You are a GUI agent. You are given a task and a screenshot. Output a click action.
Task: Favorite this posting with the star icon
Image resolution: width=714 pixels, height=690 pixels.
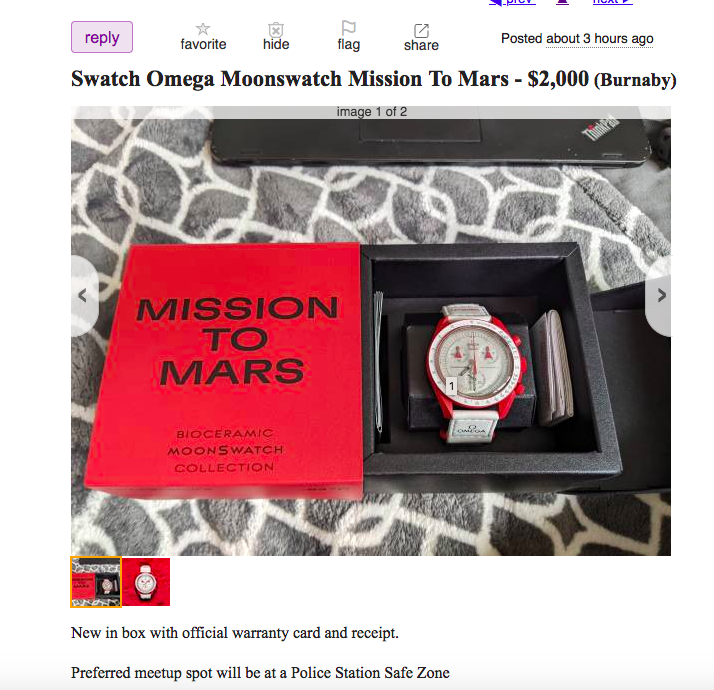pos(203,29)
